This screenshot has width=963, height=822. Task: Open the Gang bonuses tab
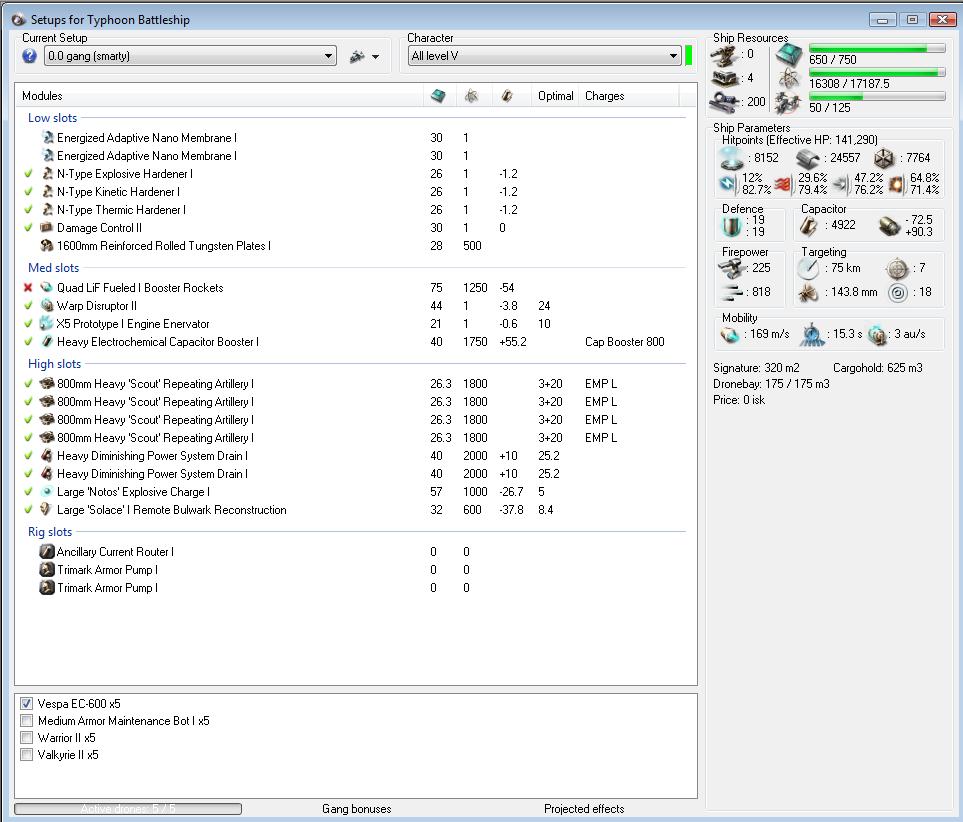[x=356, y=809]
